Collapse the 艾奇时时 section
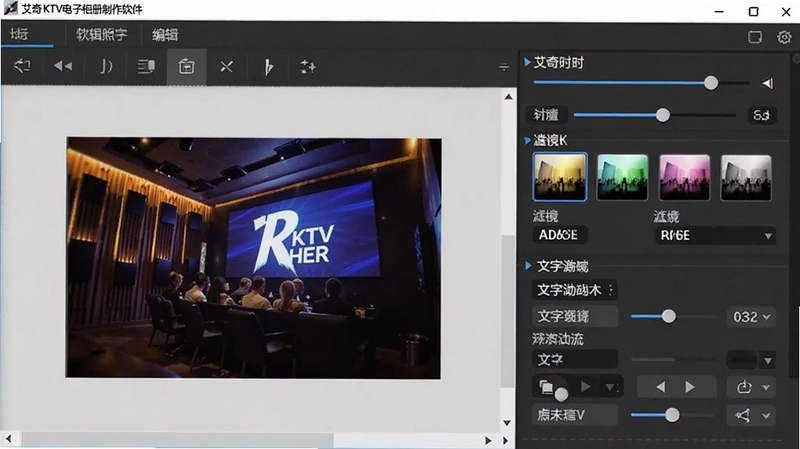Viewport: 800px width, 449px height. [528, 62]
